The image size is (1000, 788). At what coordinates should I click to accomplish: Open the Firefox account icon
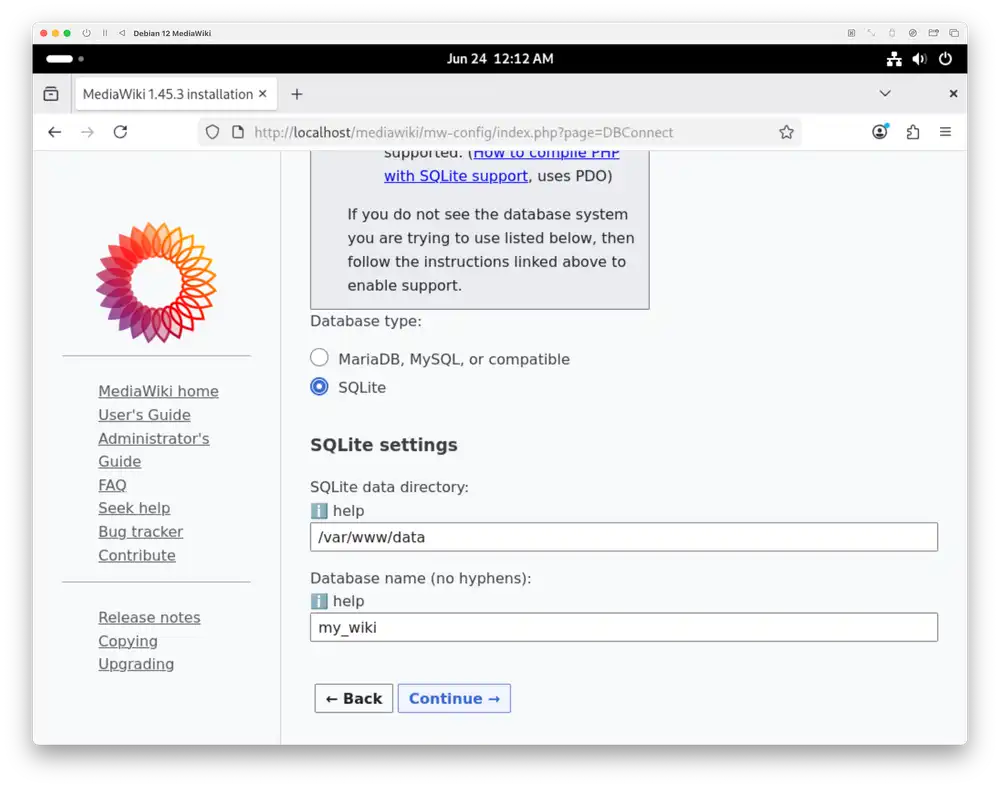click(880, 131)
